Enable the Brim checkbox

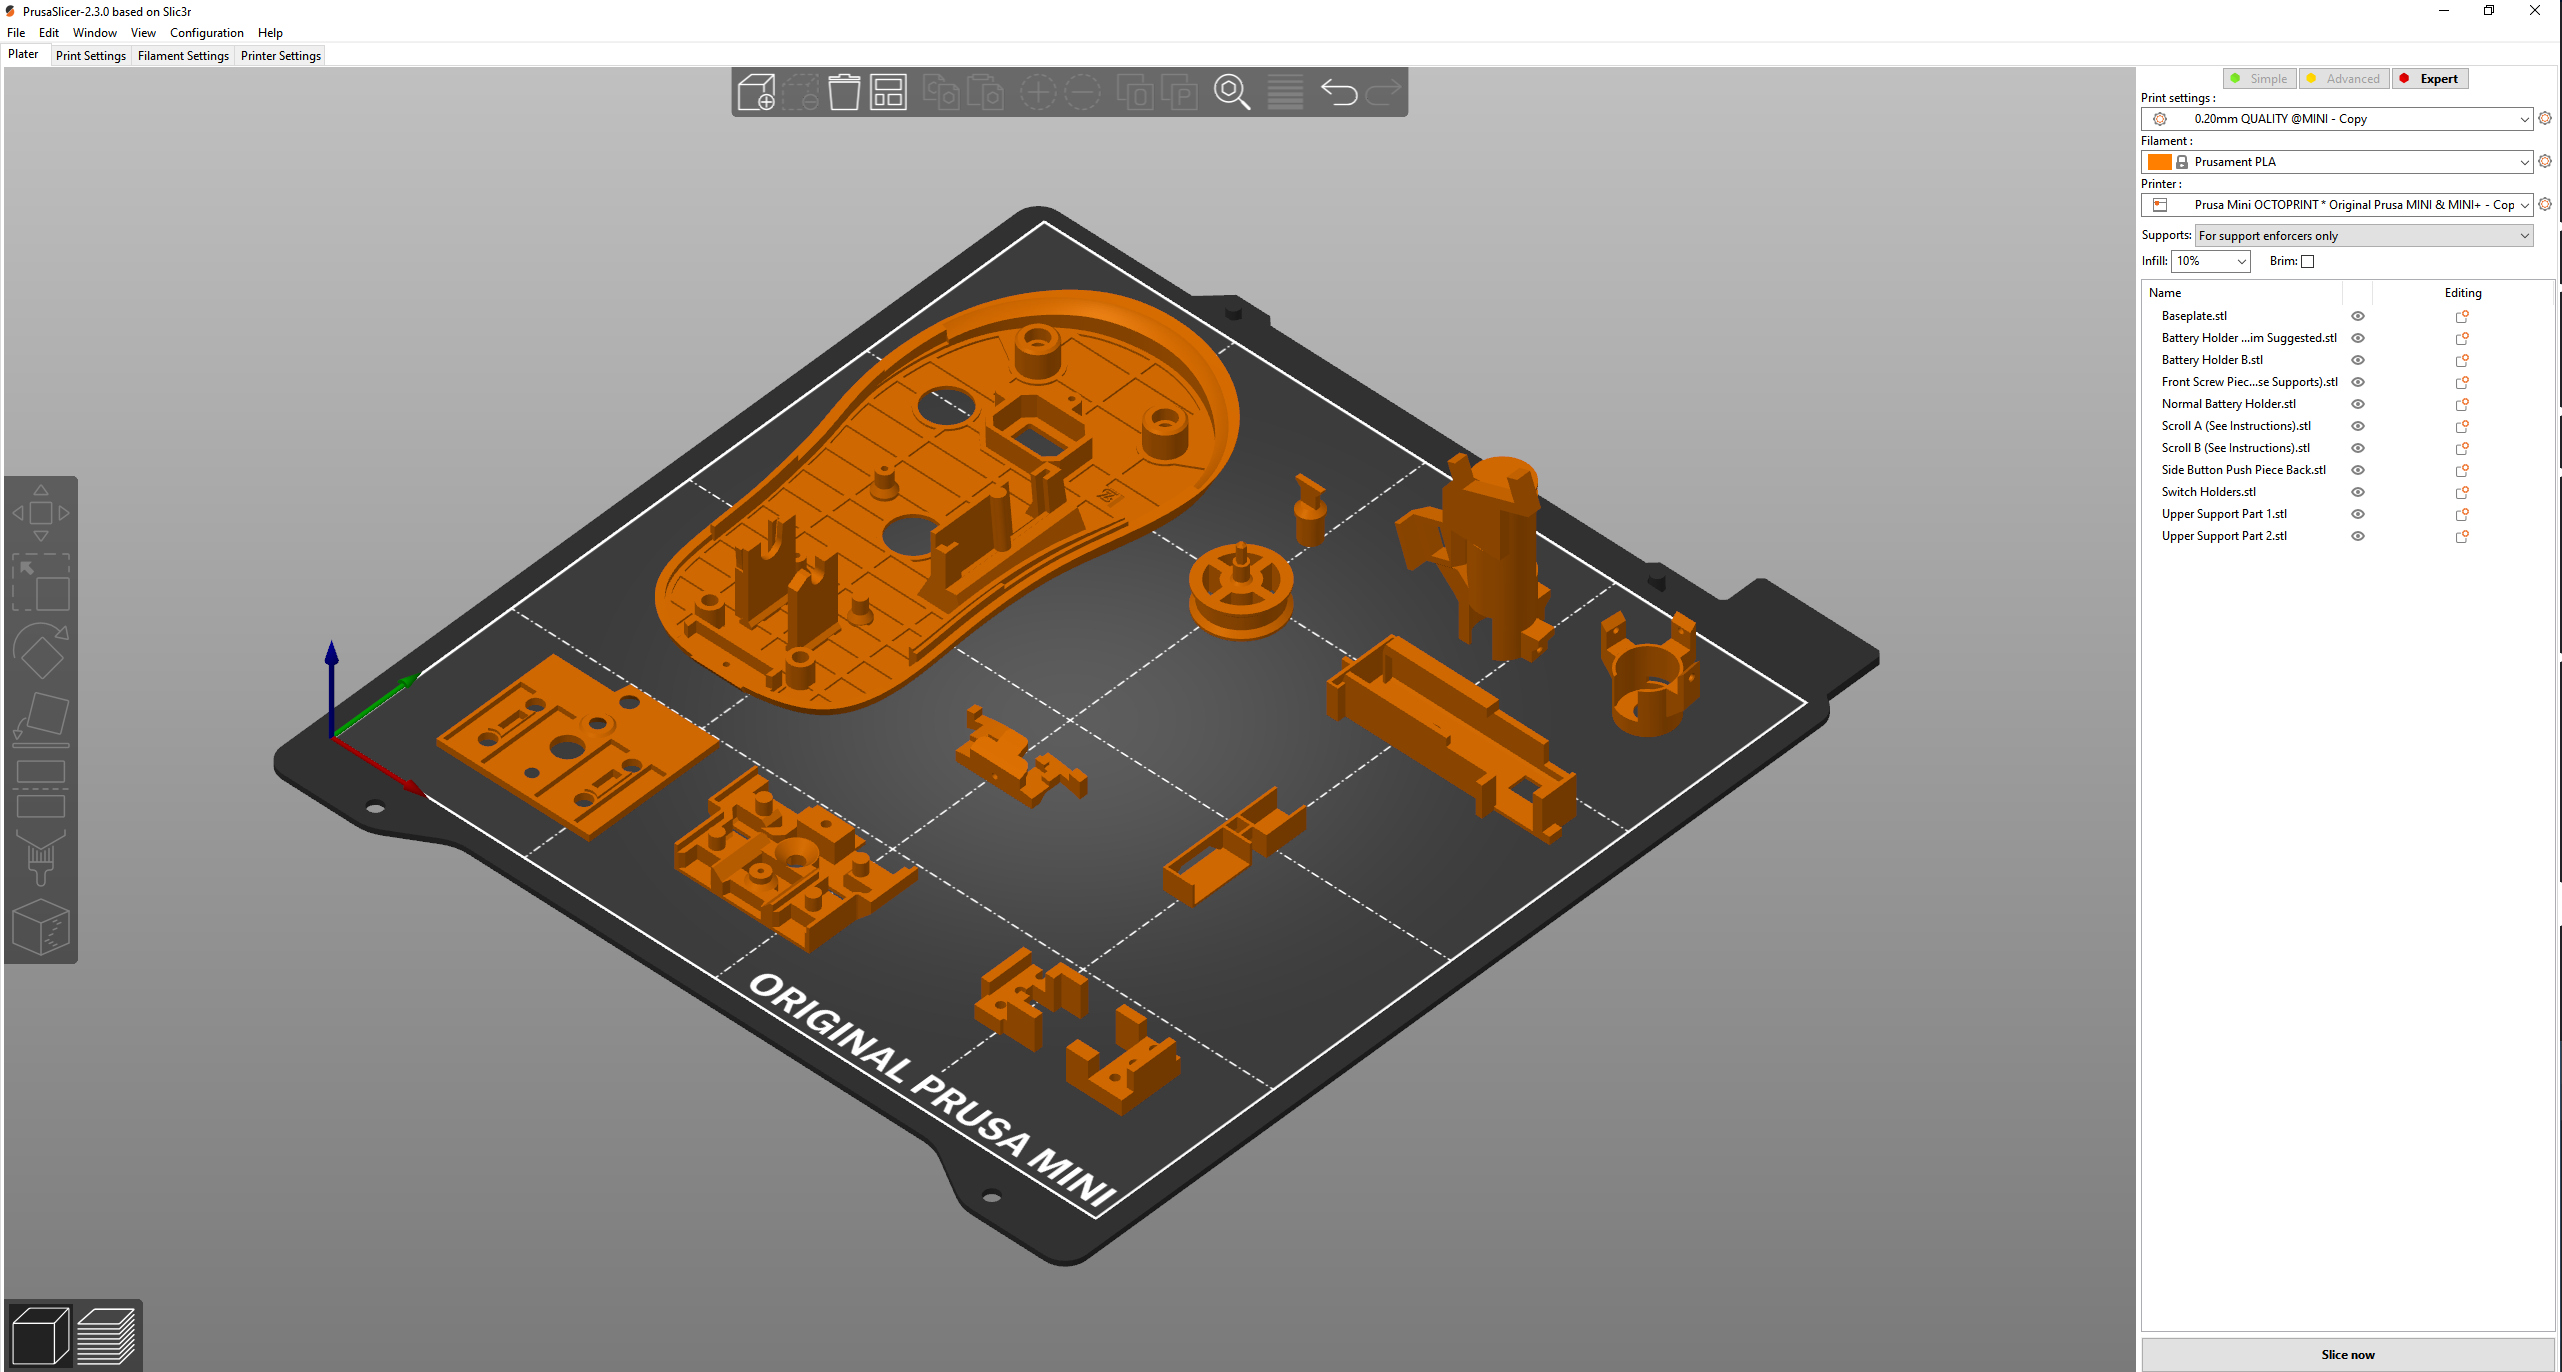[2308, 261]
